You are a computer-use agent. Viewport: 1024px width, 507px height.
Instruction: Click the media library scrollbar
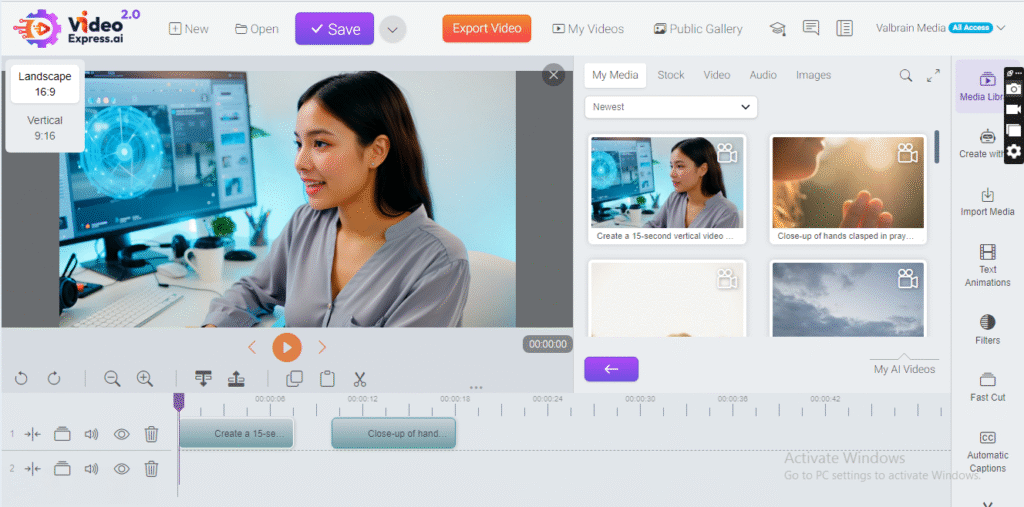[937, 146]
